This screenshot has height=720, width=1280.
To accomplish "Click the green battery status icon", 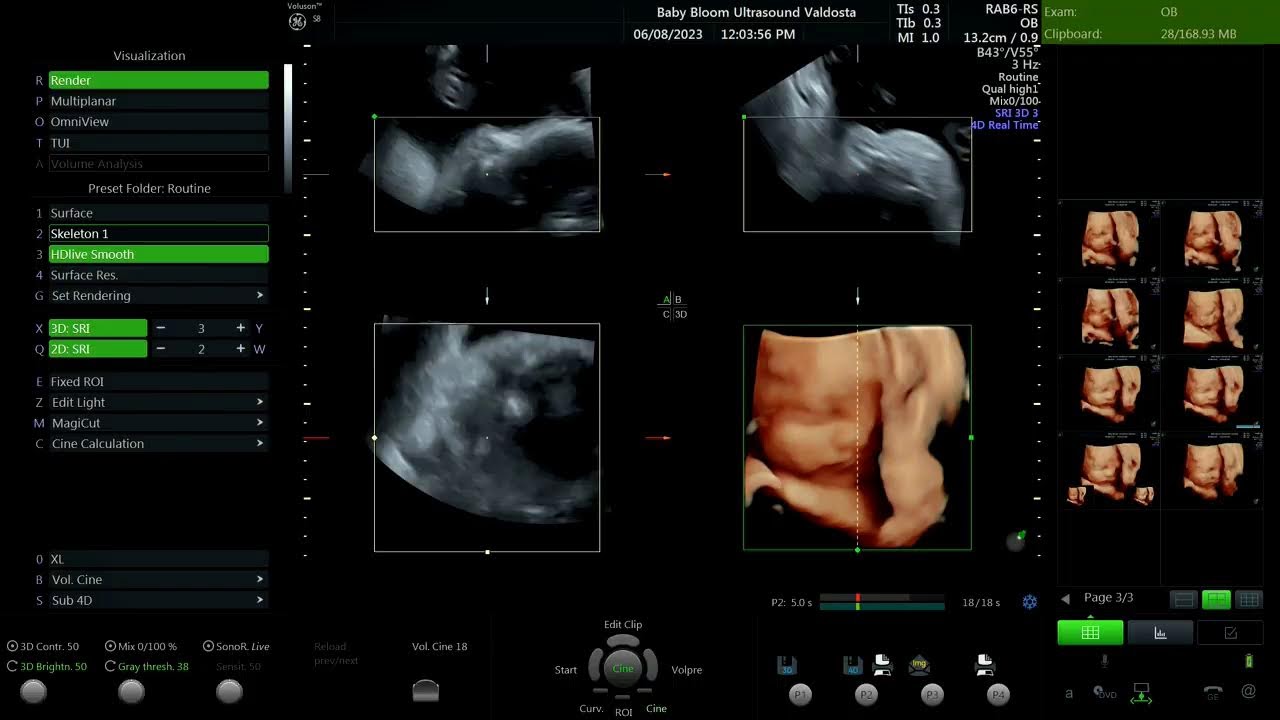I will coord(1248,661).
